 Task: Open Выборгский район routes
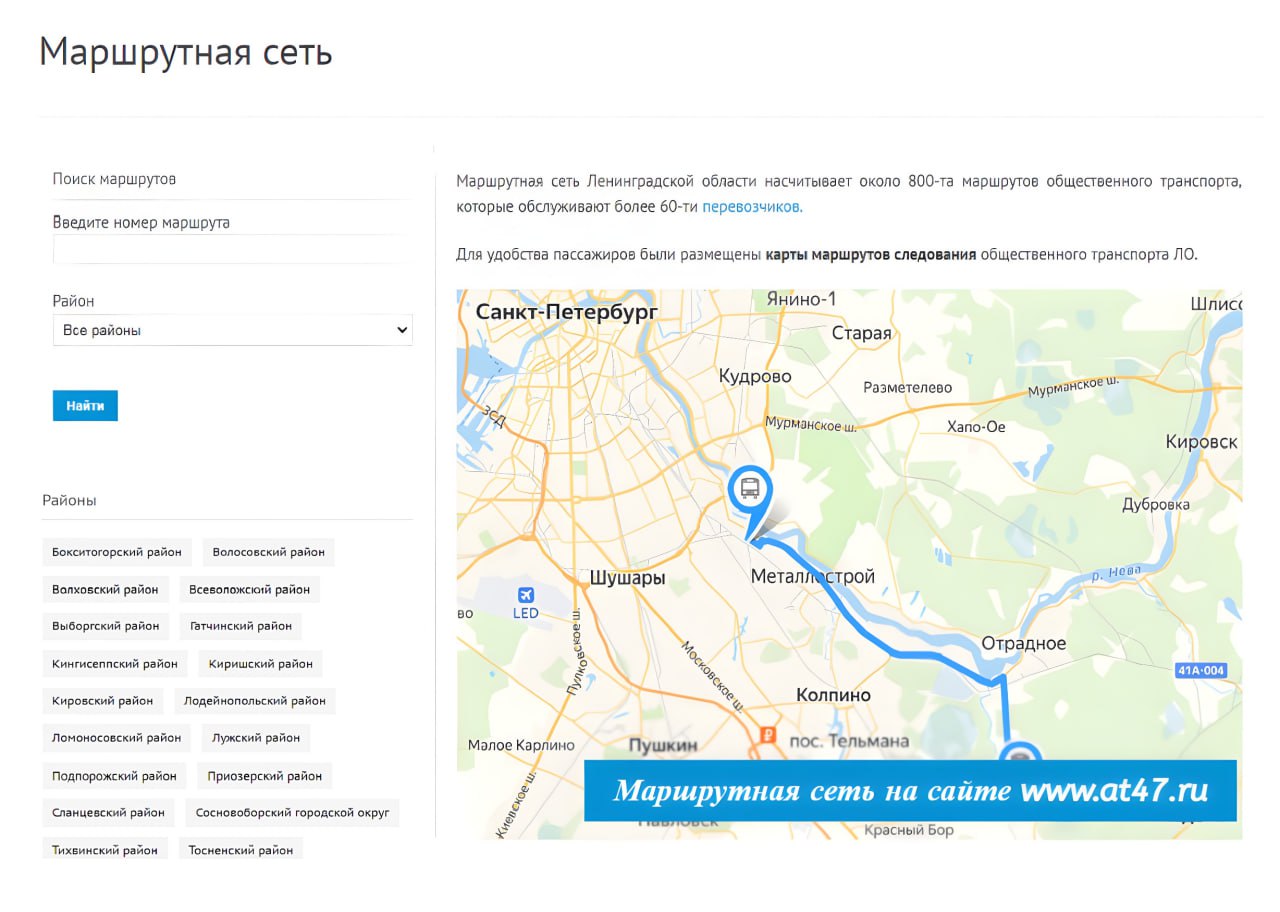(x=106, y=626)
